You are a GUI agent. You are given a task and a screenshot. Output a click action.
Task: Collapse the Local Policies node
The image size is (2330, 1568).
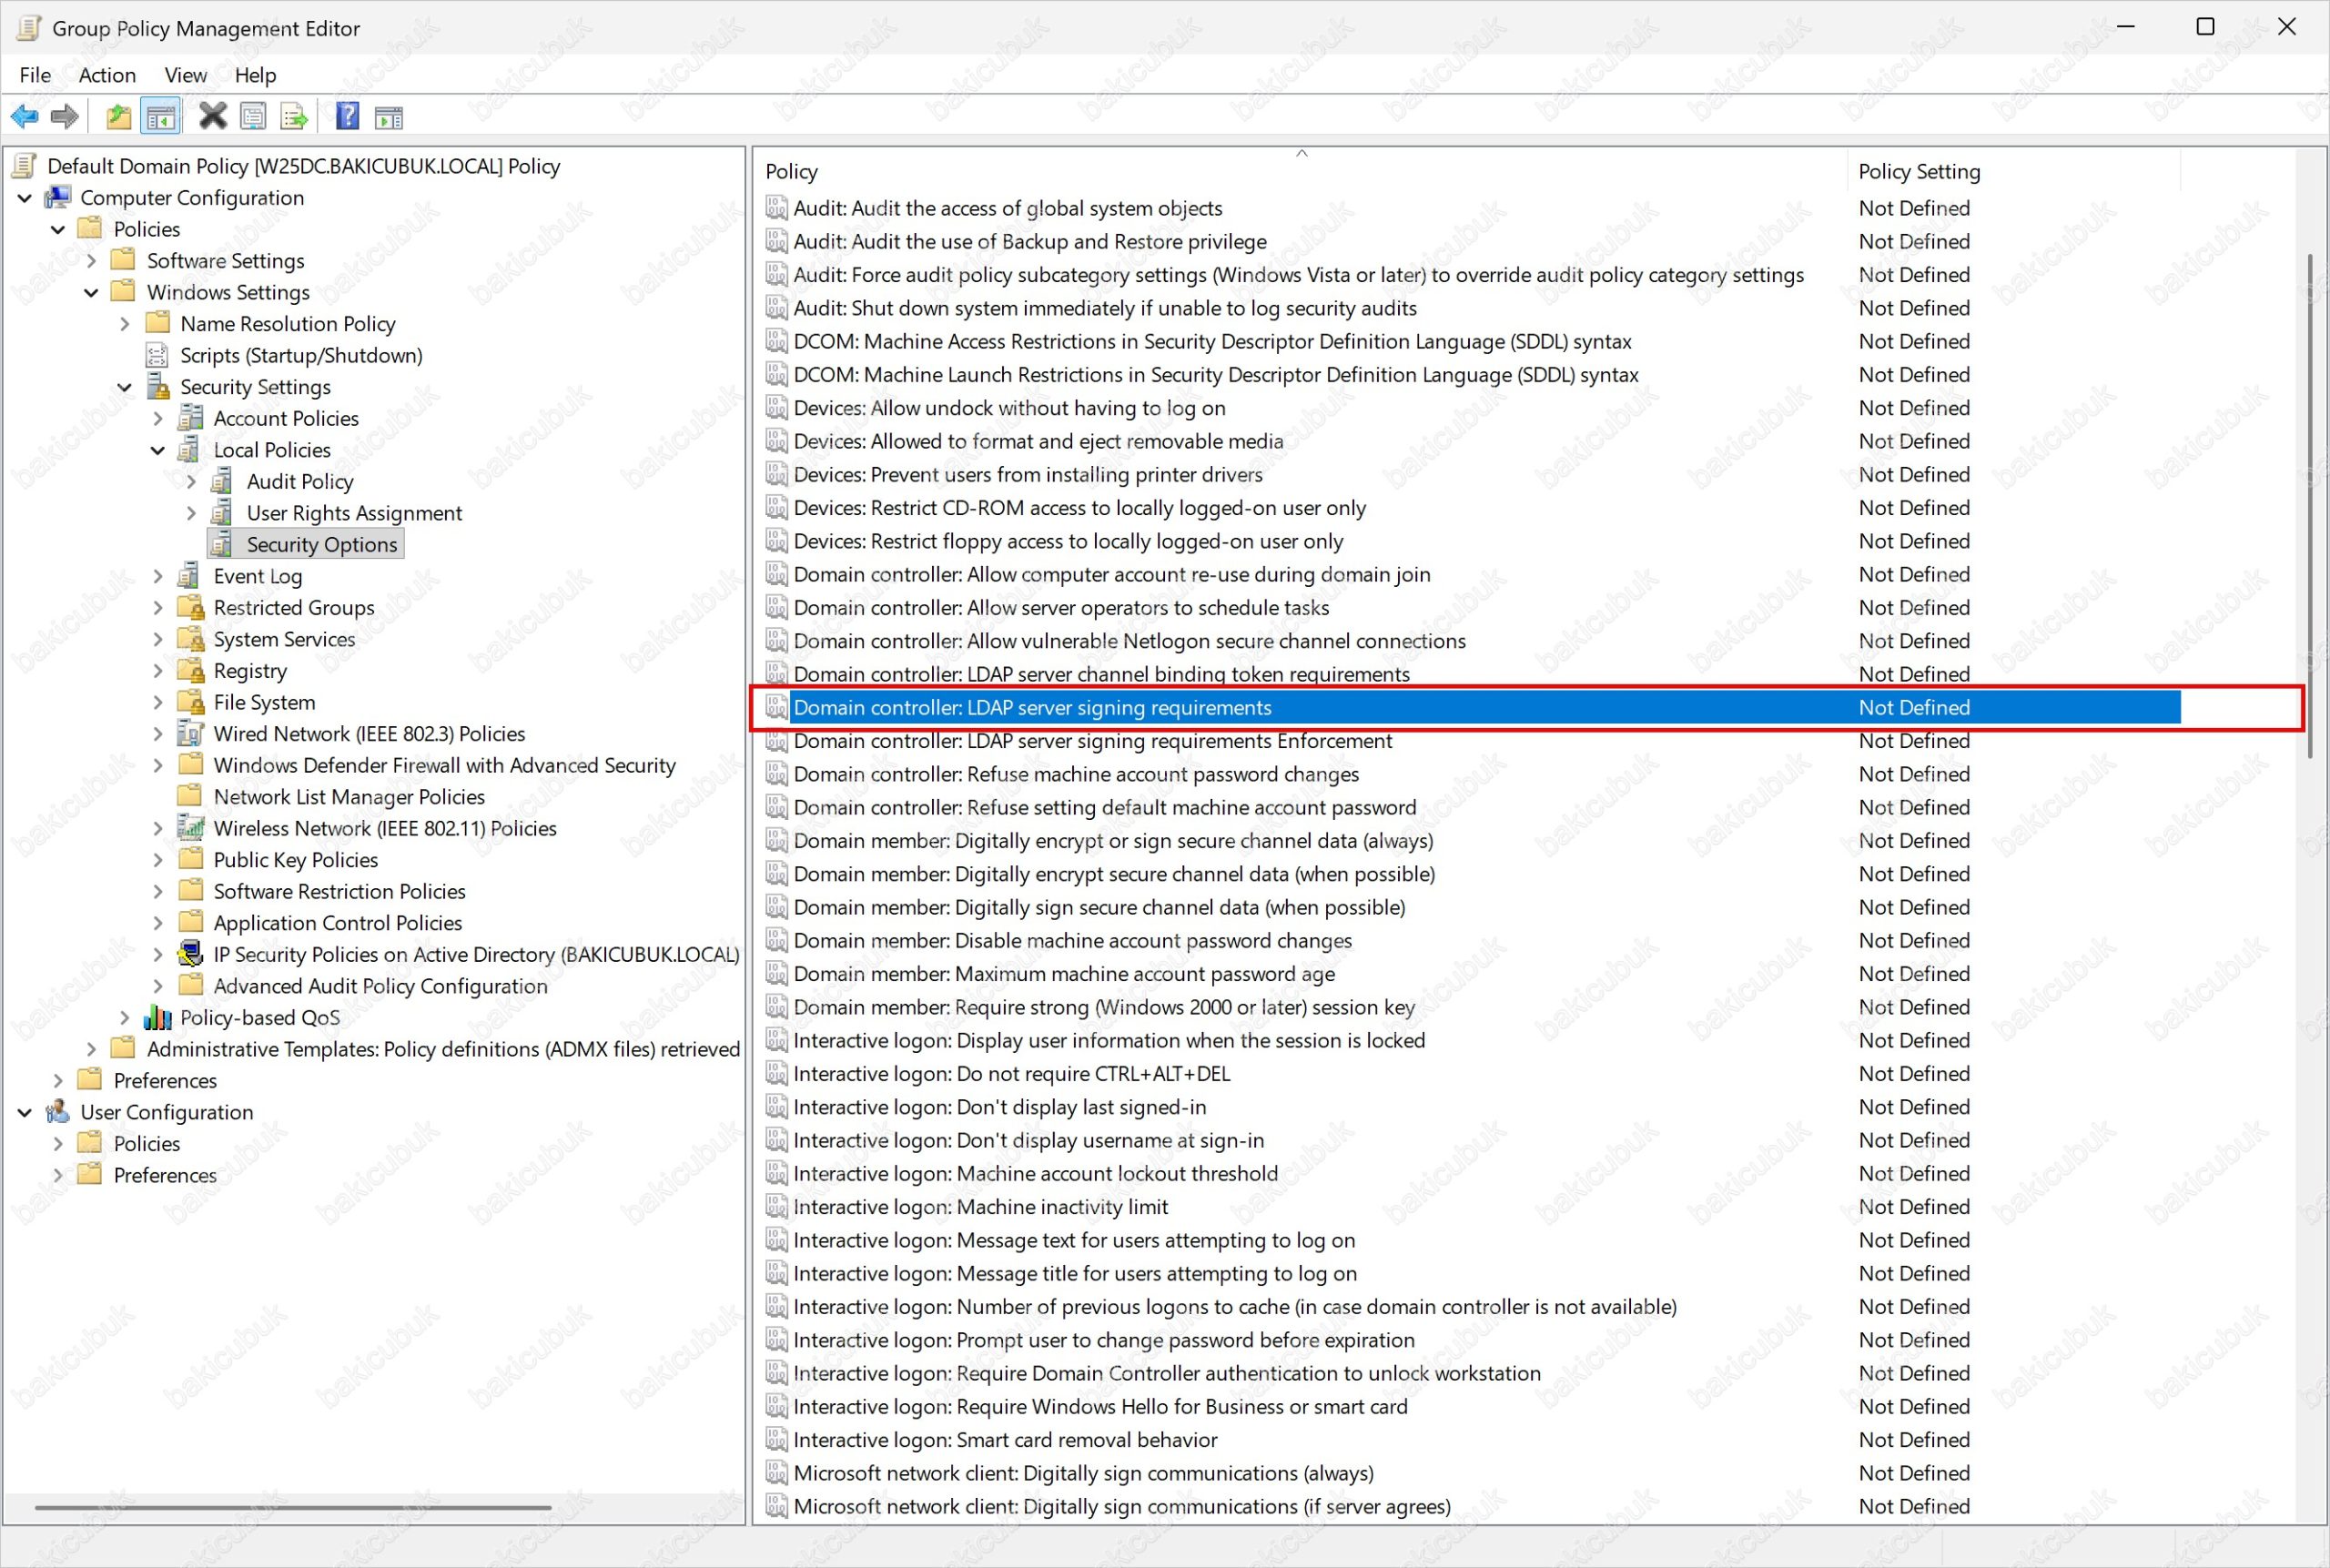[x=158, y=450]
